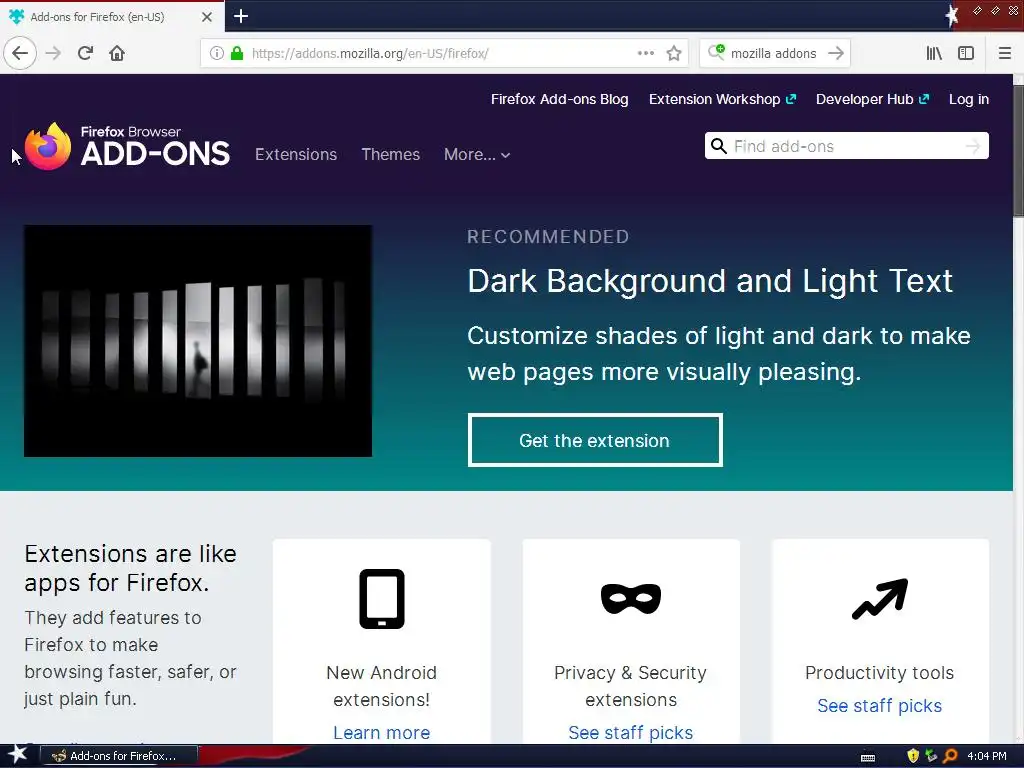The height and width of the screenshot is (768, 1024).
Task: Click the Privacy & Security mask icon
Action: click(631, 598)
